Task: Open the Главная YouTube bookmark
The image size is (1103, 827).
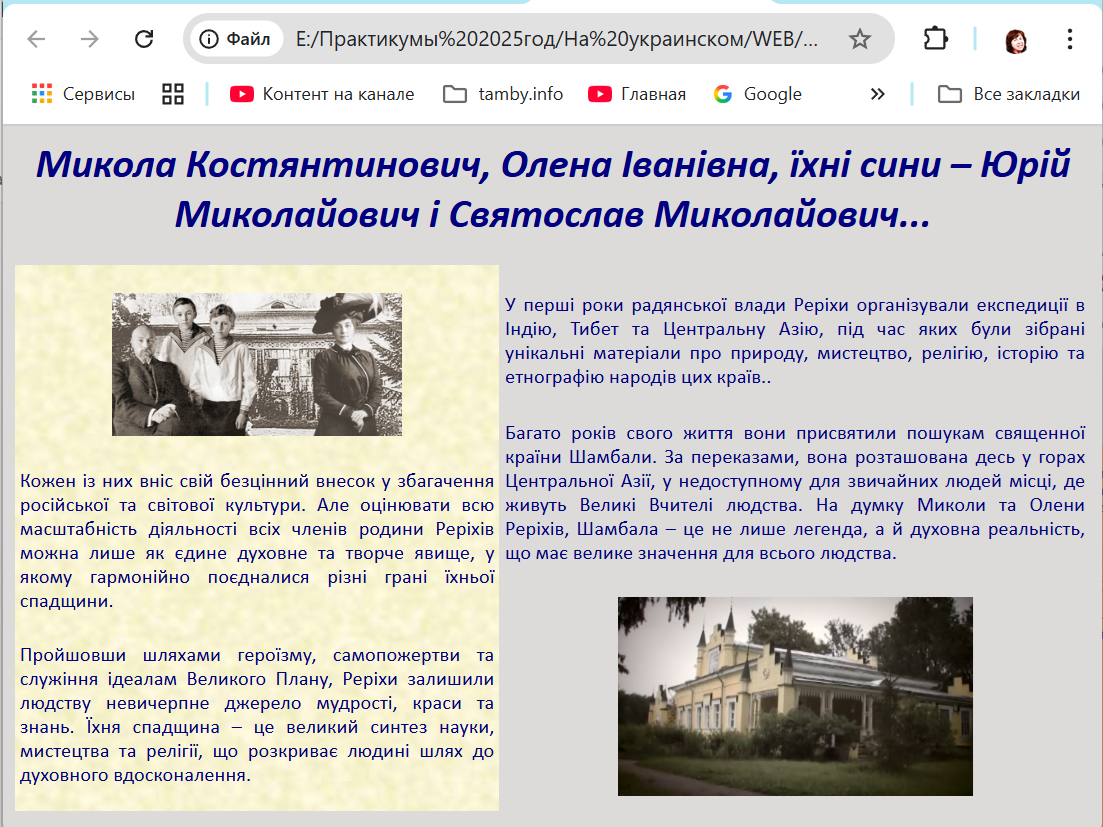Action: pyautogui.click(x=637, y=94)
